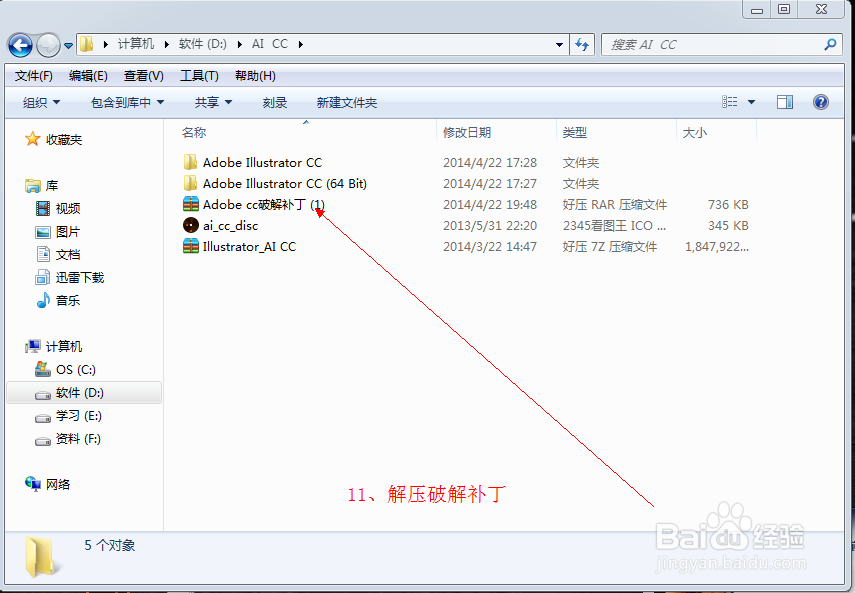Click the 文档 document icon
The image size is (855, 593).
[x=43, y=254]
